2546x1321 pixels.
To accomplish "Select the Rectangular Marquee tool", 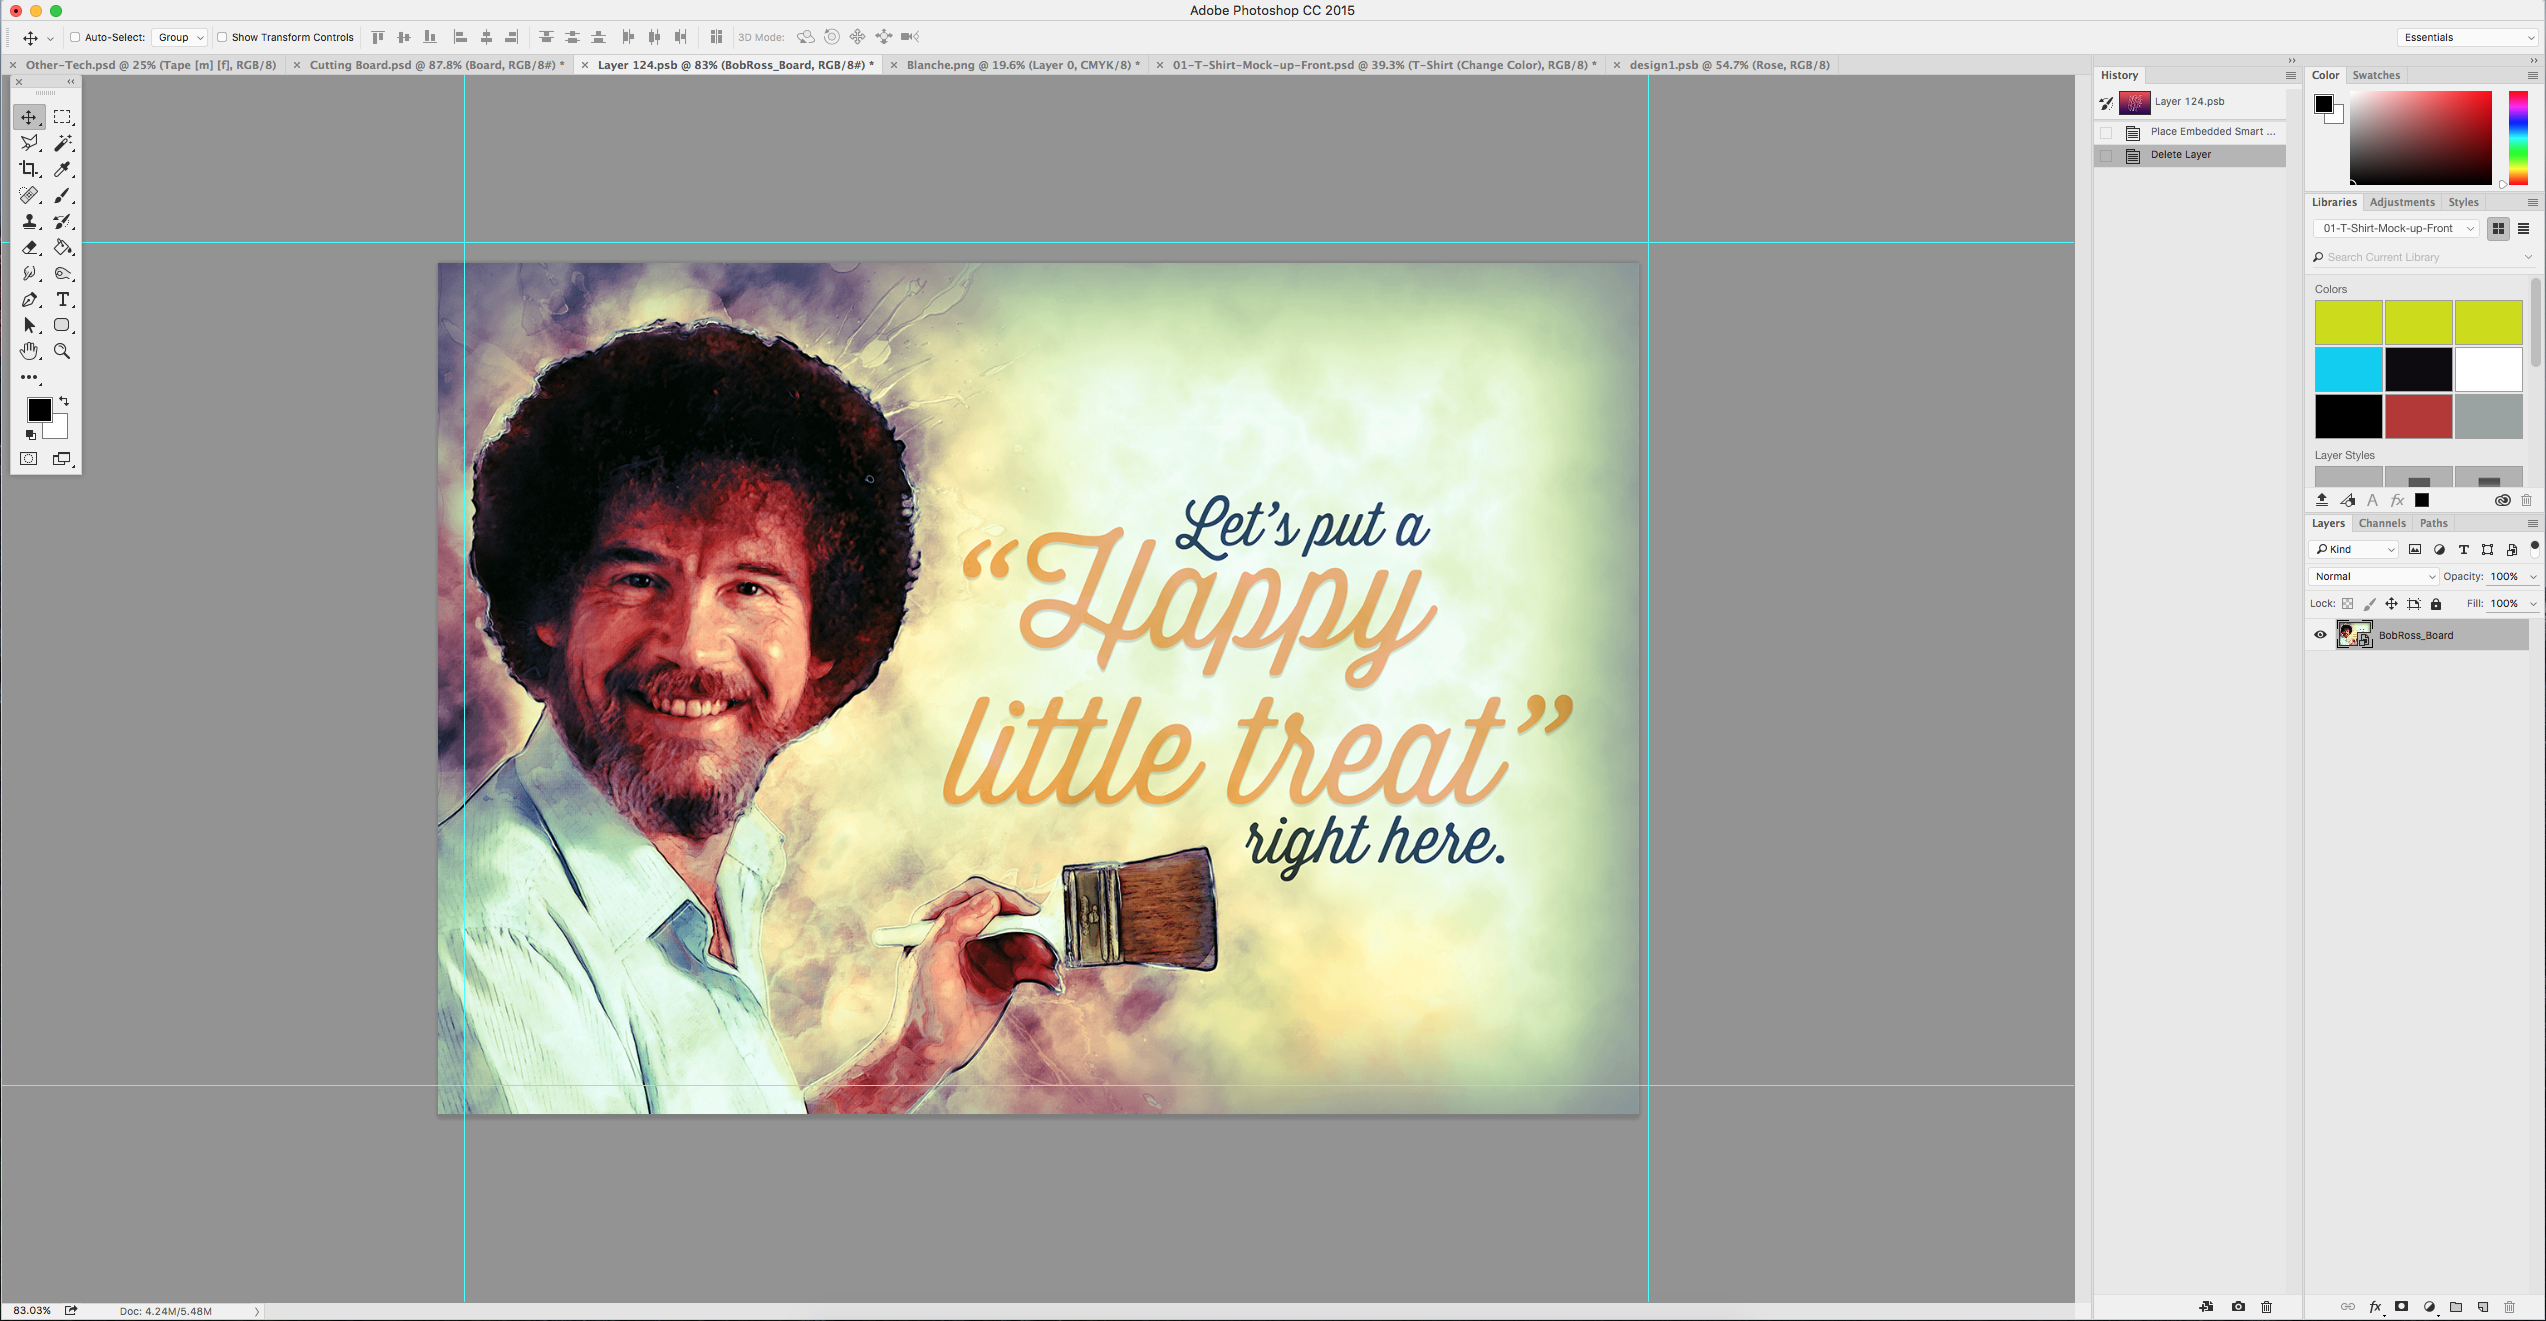I will tap(62, 117).
